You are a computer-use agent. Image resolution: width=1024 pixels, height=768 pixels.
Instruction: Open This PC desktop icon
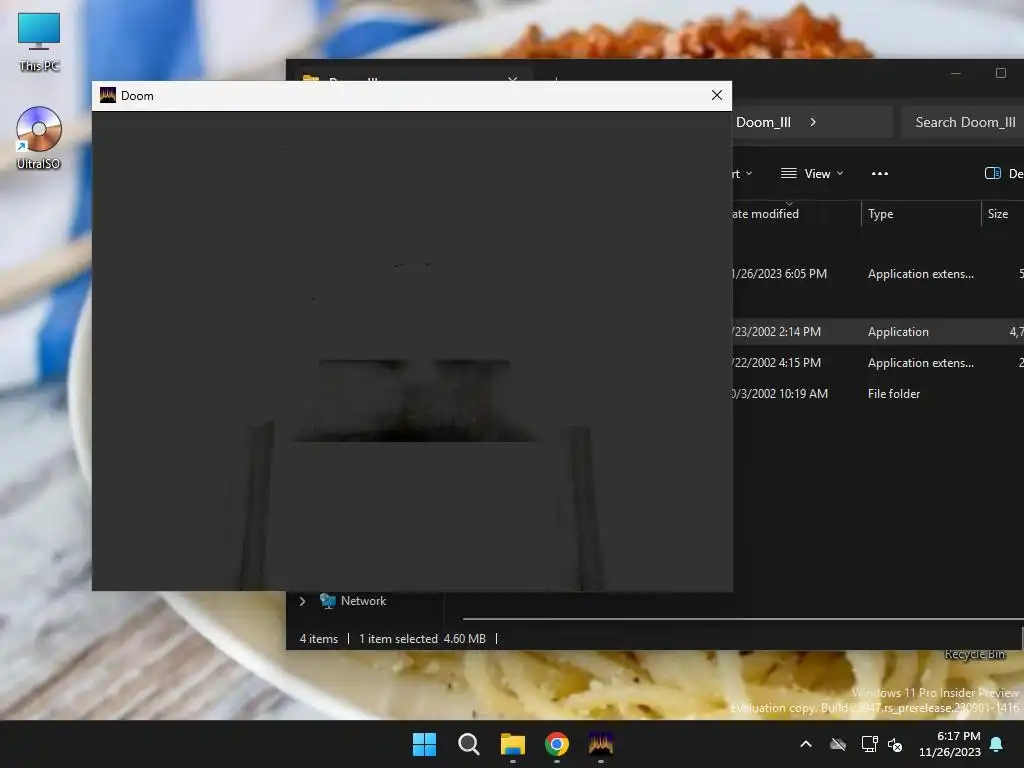[39, 41]
